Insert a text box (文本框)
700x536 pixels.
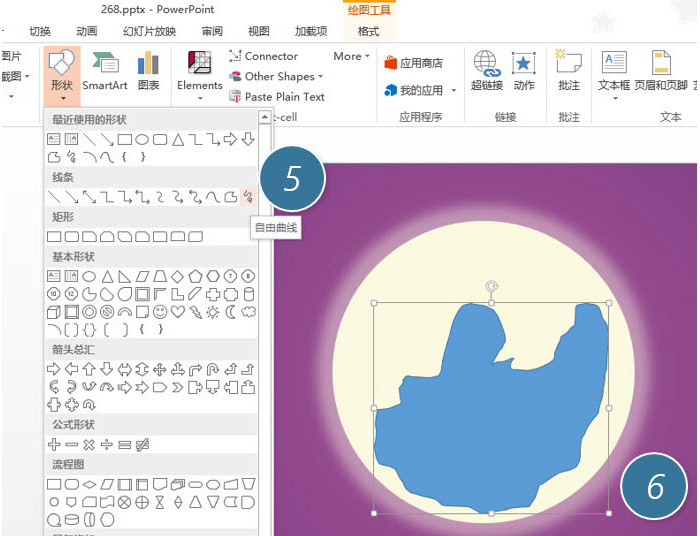[x=614, y=71]
